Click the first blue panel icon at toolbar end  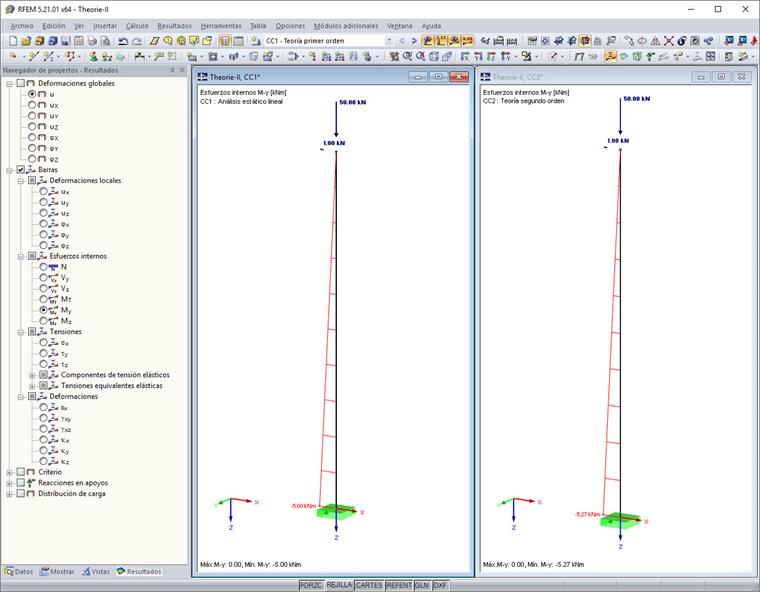(x=728, y=41)
